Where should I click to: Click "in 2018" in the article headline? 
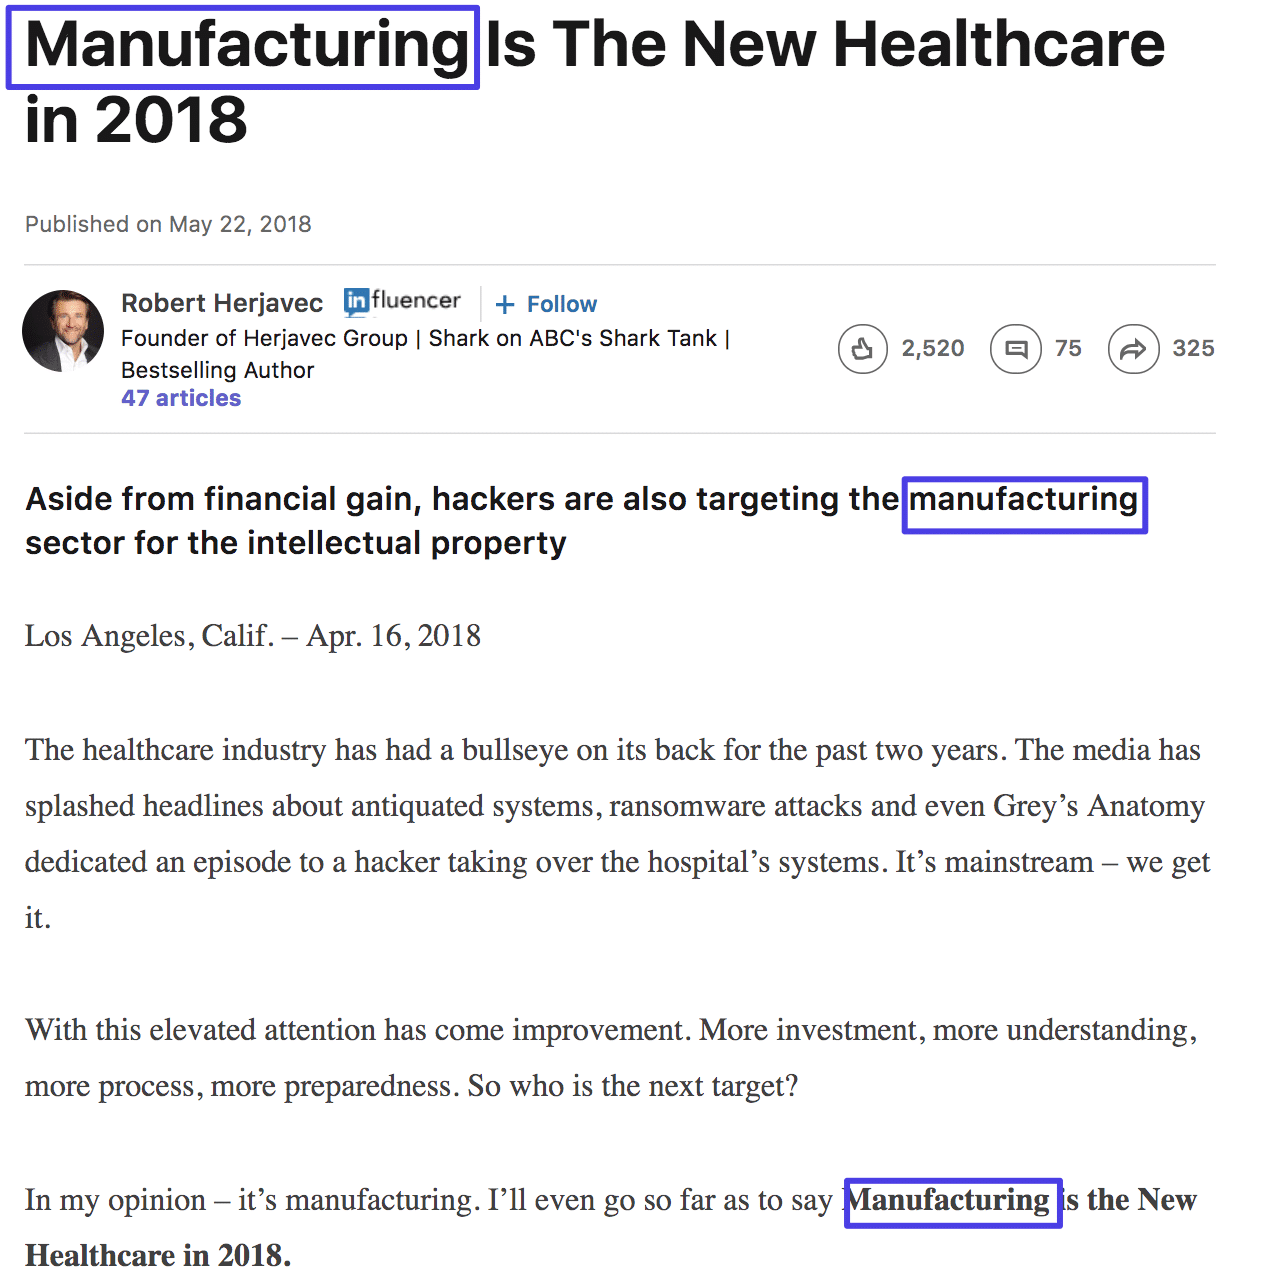point(136,121)
